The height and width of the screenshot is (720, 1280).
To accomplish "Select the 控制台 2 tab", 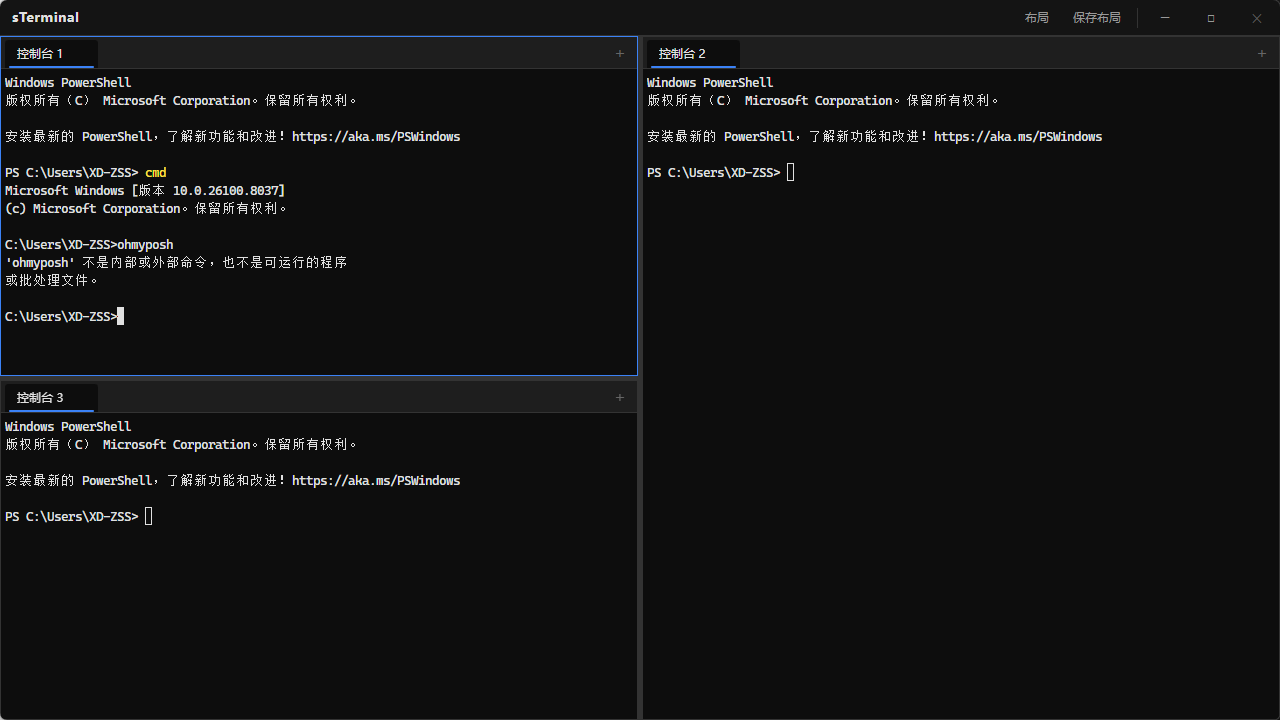I will 693,54.
